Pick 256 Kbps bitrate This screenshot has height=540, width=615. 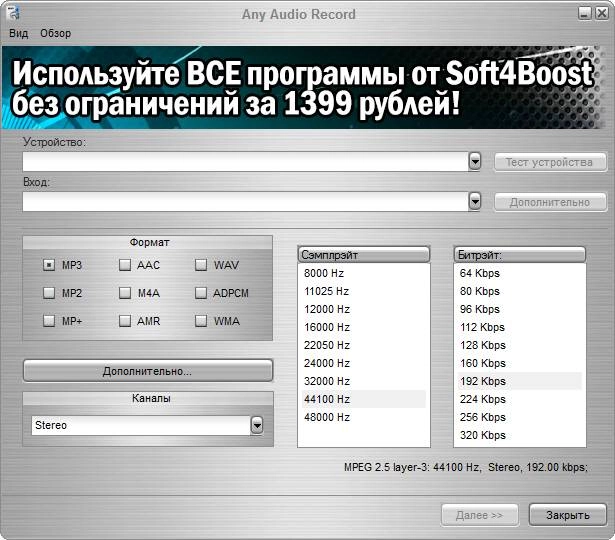[x=519, y=417]
